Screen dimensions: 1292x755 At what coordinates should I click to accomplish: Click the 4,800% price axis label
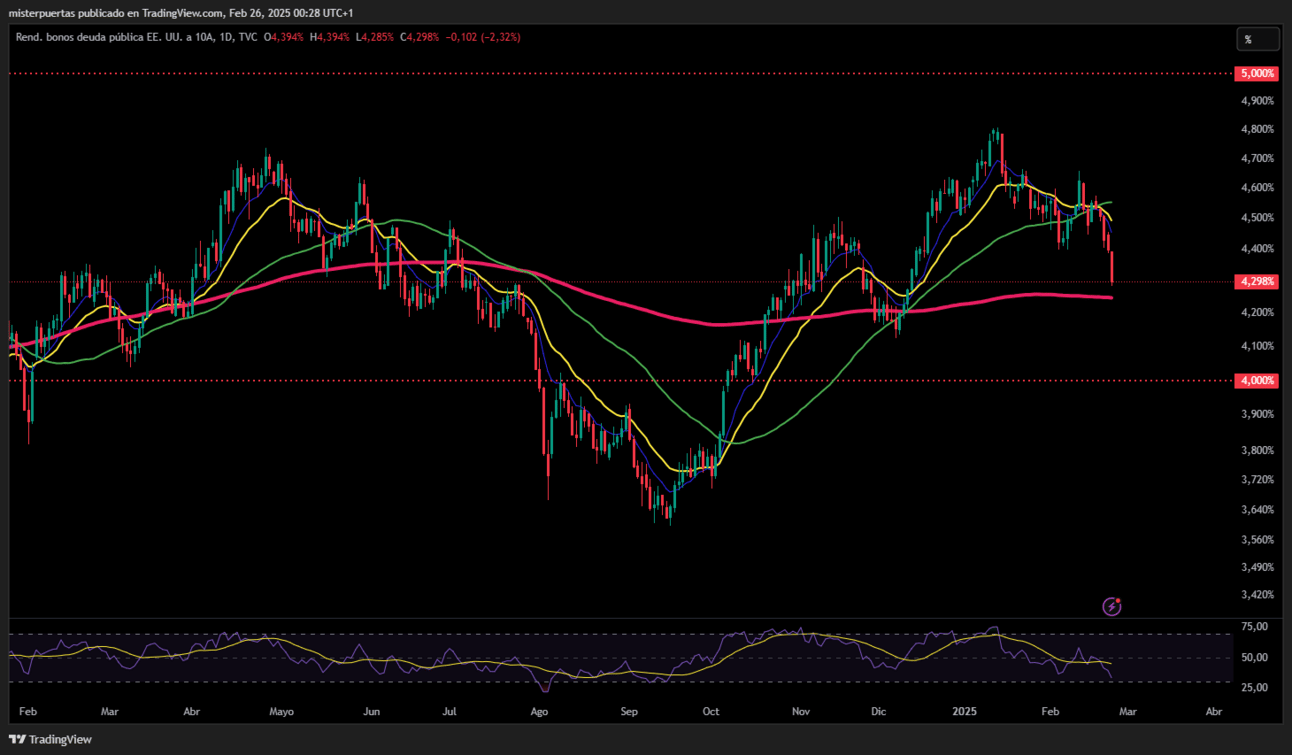1257,129
